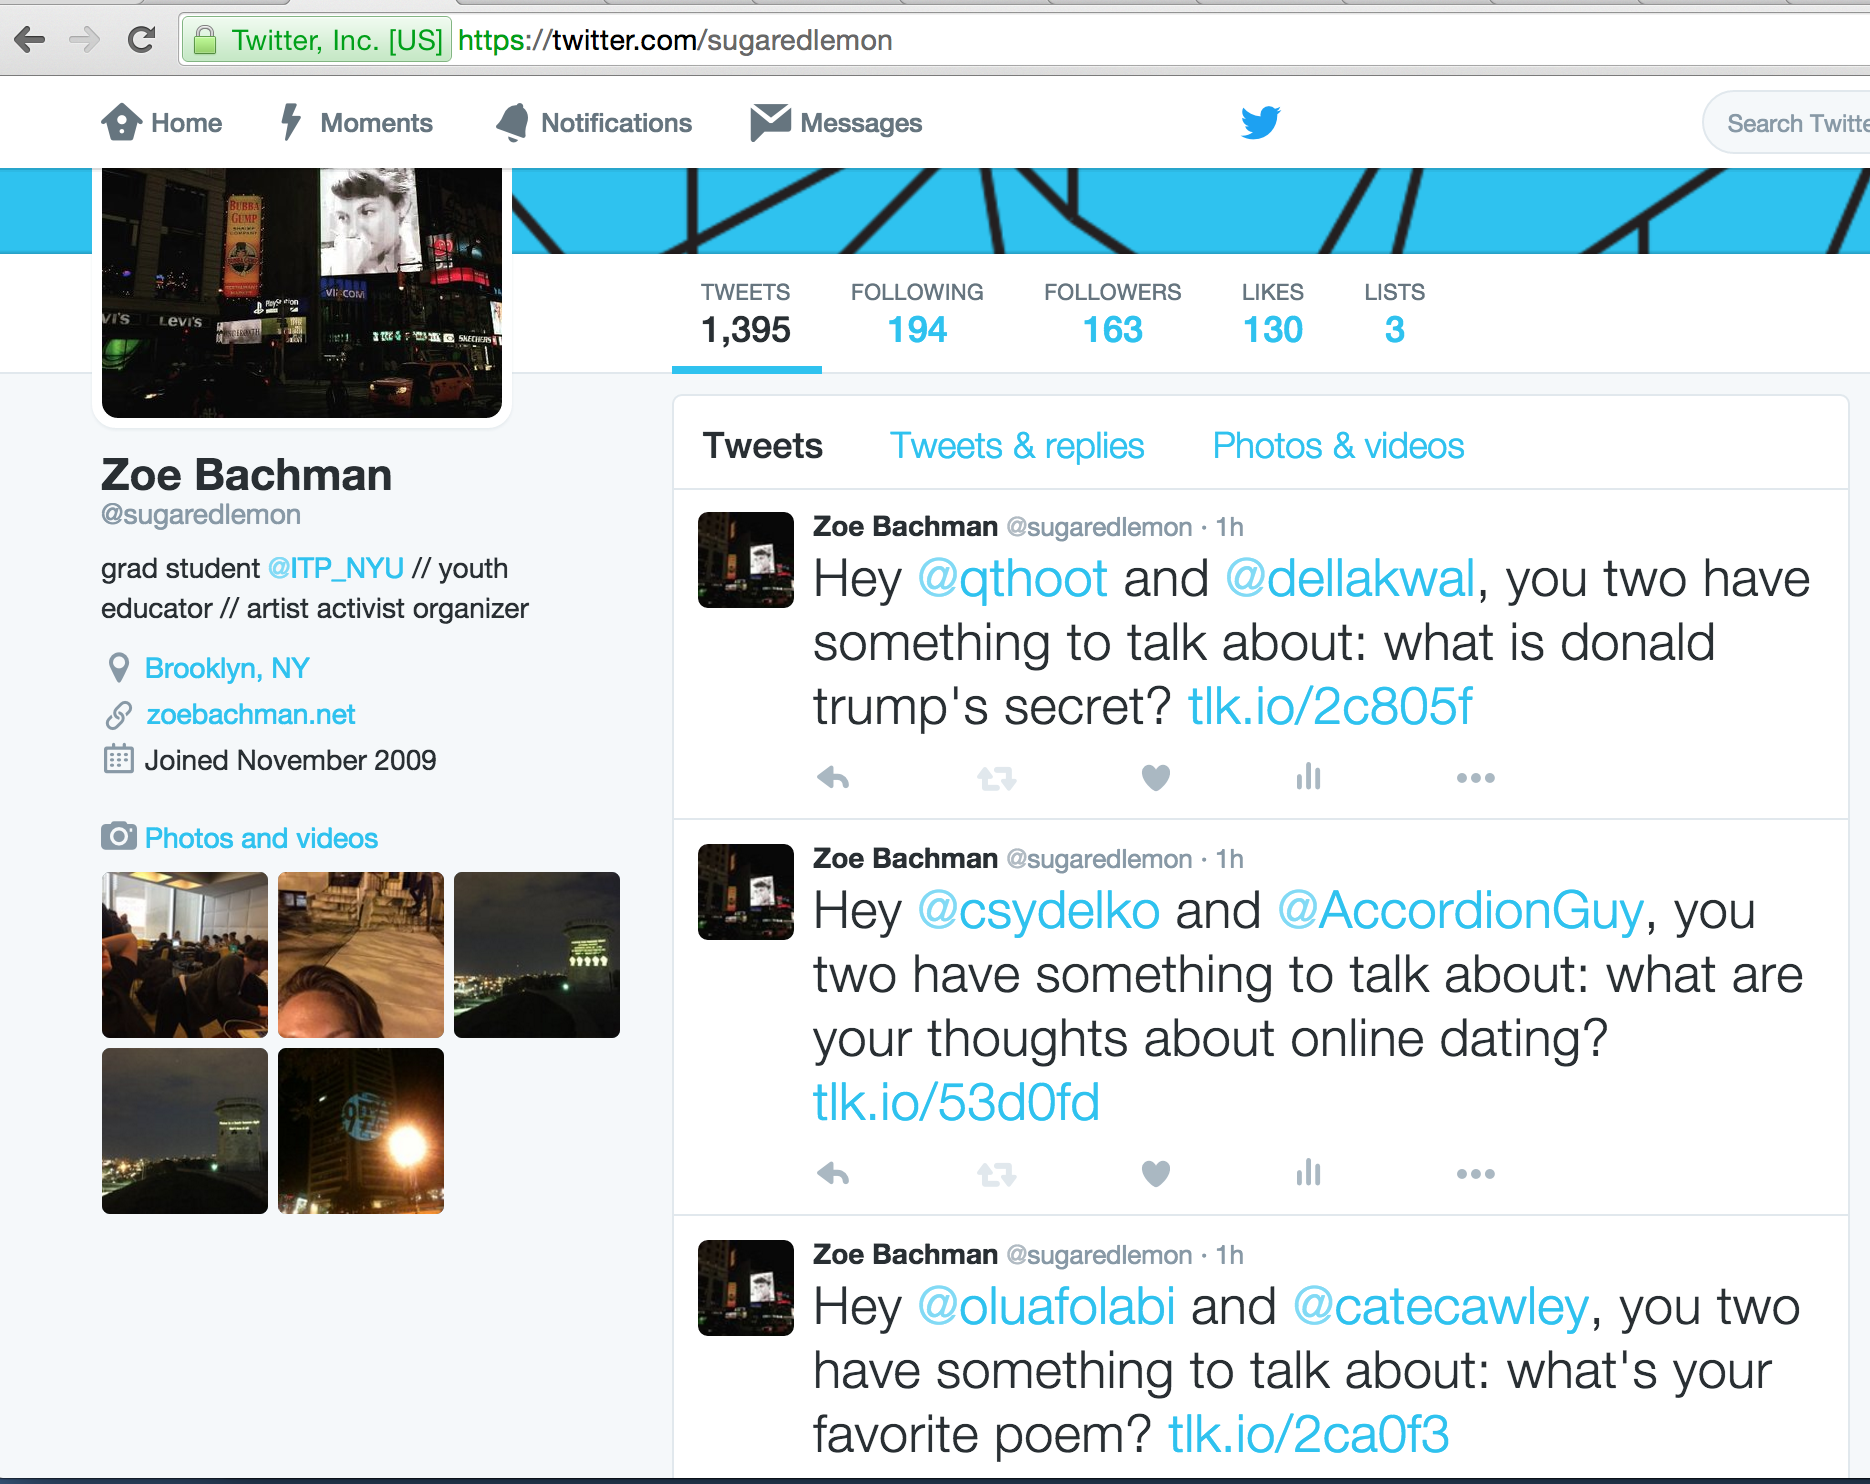Open the tlk.io/53d0fd link
1870x1484 pixels.
(956, 1103)
